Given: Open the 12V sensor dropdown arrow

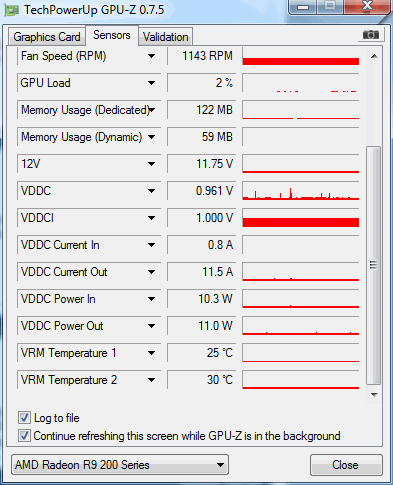Looking at the screenshot, I should pos(151,164).
